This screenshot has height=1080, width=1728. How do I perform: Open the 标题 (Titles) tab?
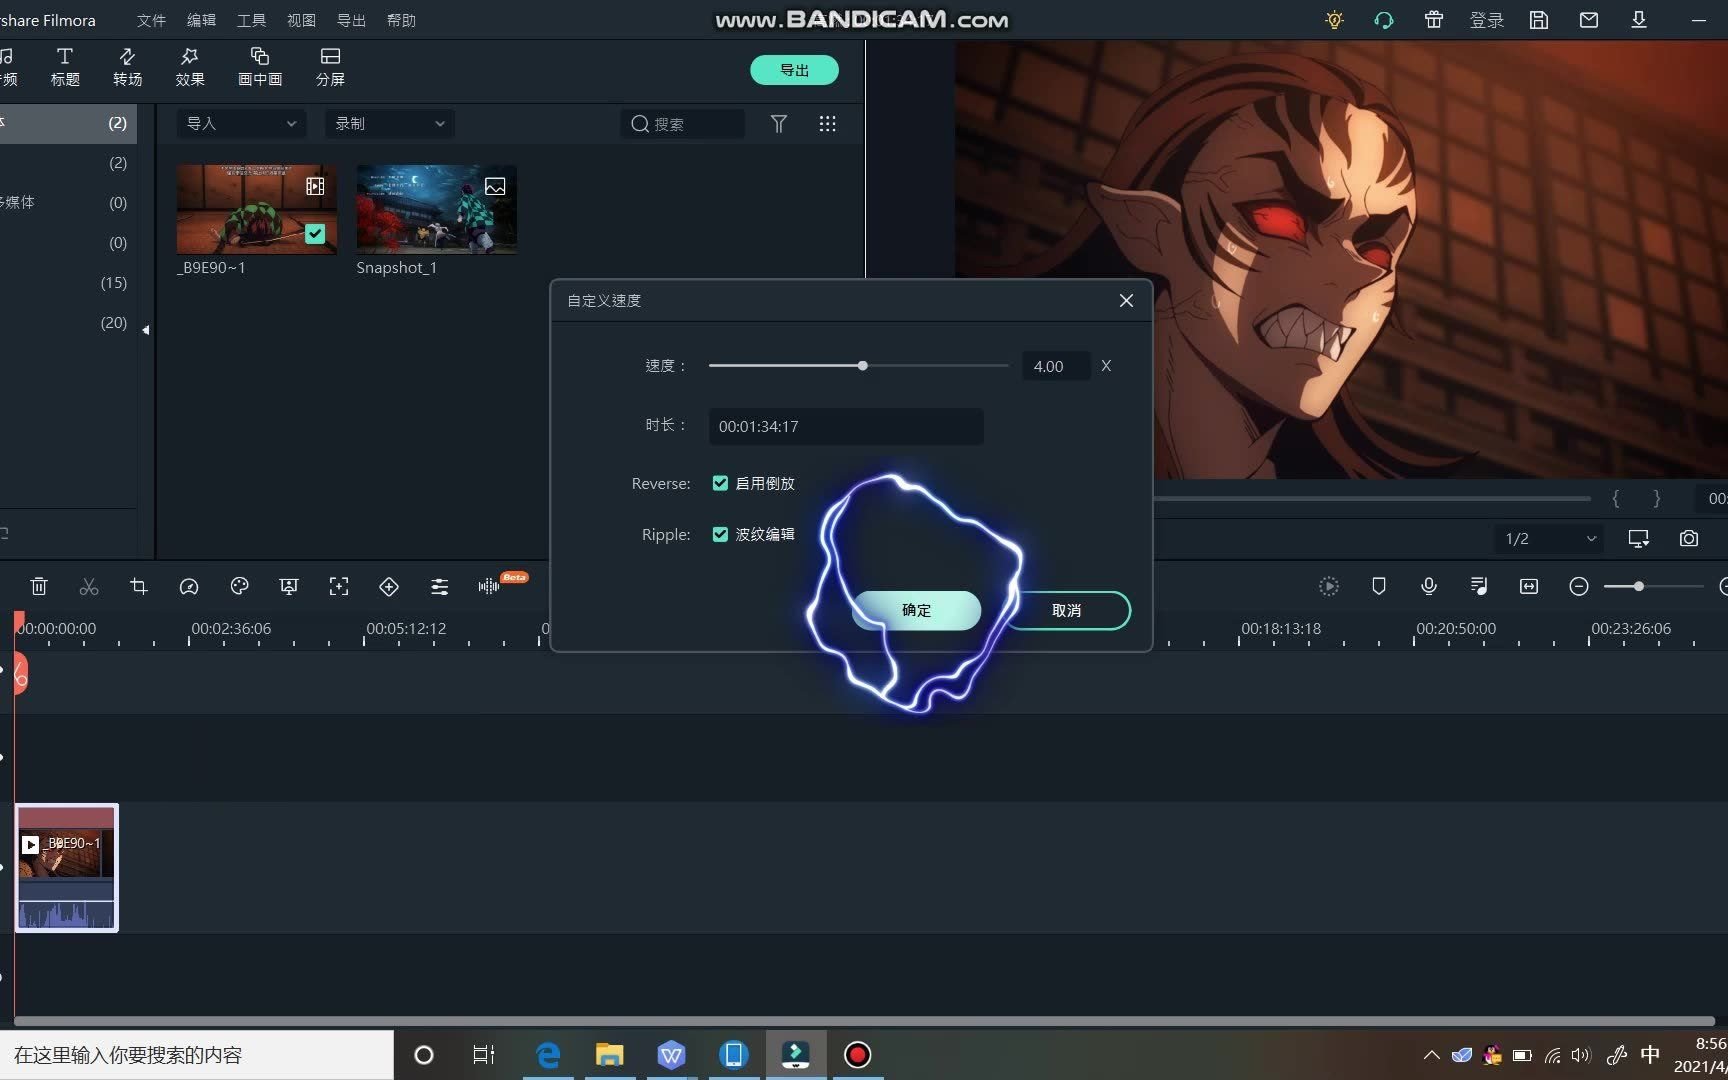(x=65, y=67)
